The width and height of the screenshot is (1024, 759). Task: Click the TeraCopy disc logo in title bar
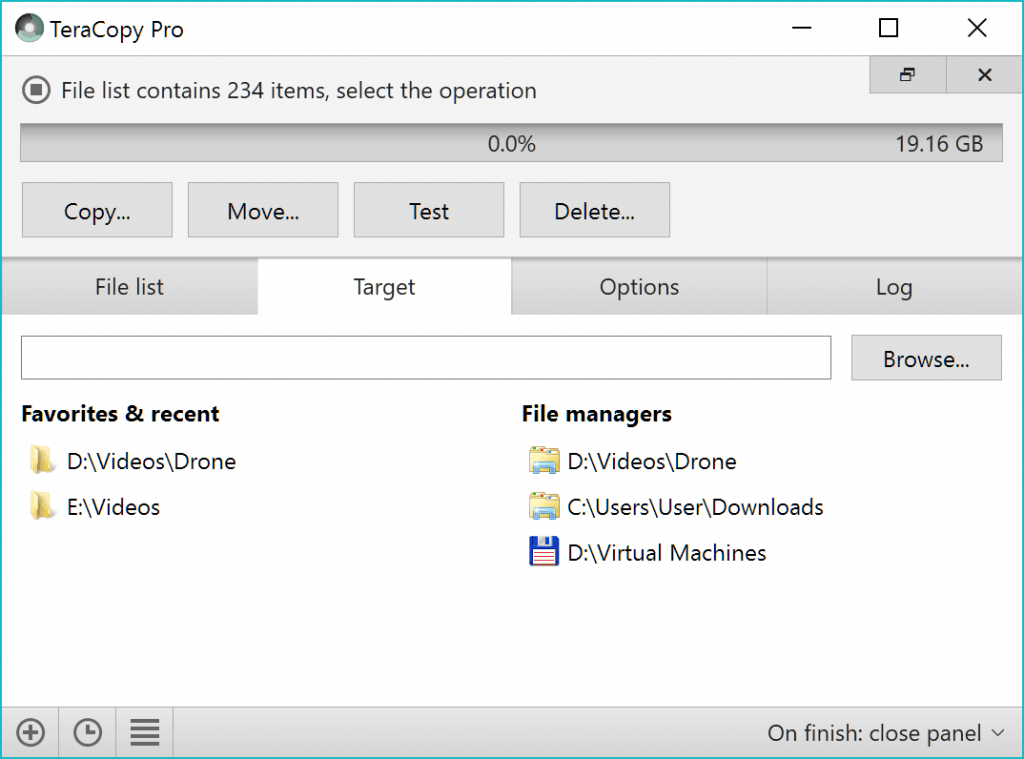30,28
